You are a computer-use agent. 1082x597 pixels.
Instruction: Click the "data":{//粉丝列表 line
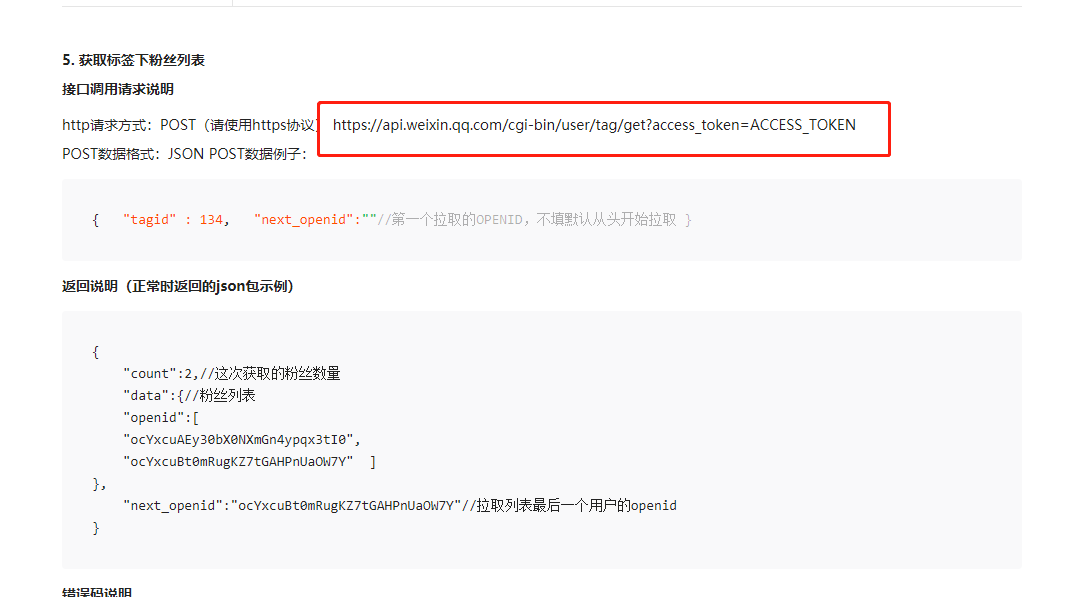click(x=189, y=395)
